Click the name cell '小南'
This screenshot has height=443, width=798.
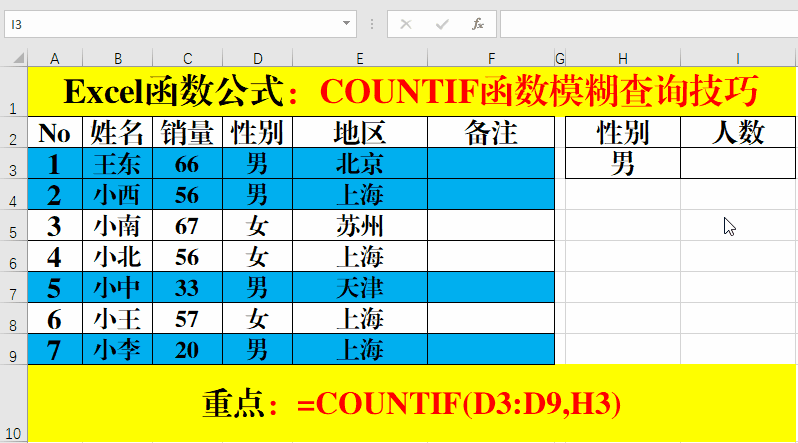coord(118,226)
